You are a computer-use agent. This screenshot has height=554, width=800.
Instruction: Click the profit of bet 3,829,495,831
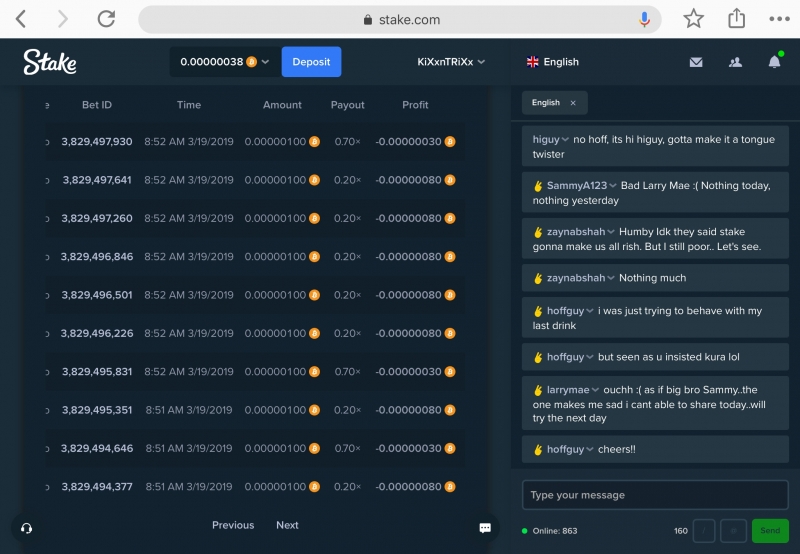415,371
